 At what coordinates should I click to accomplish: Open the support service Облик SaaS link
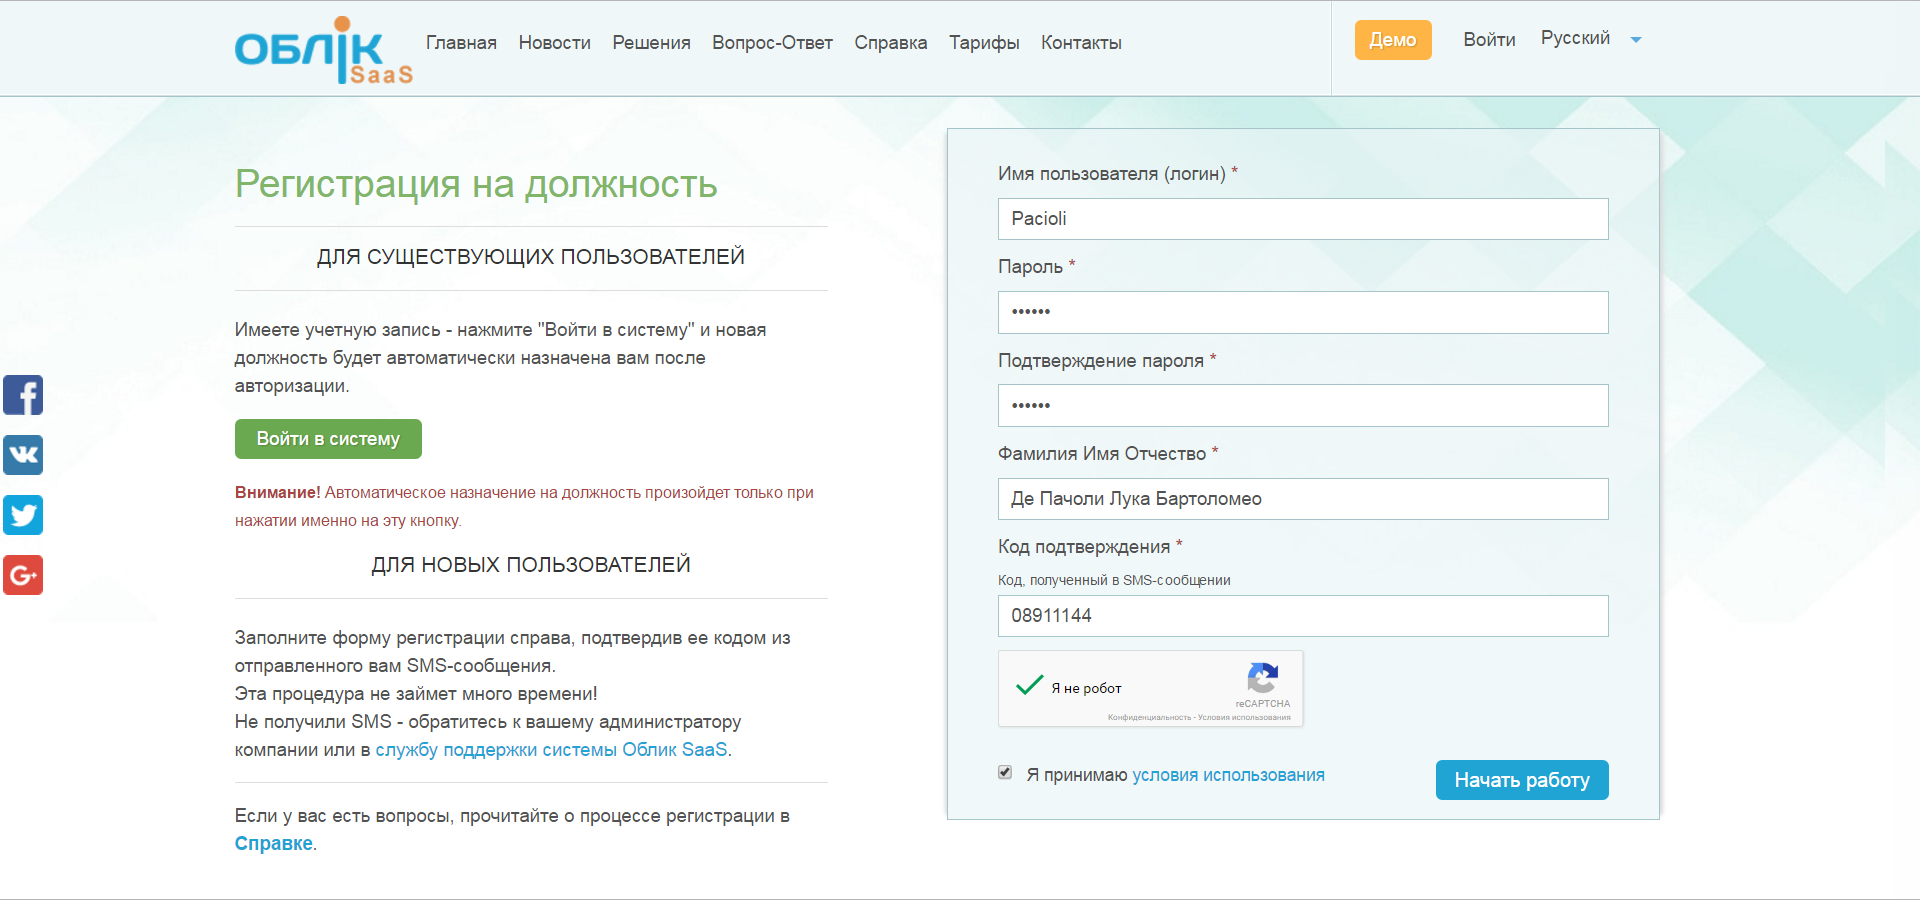551,750
